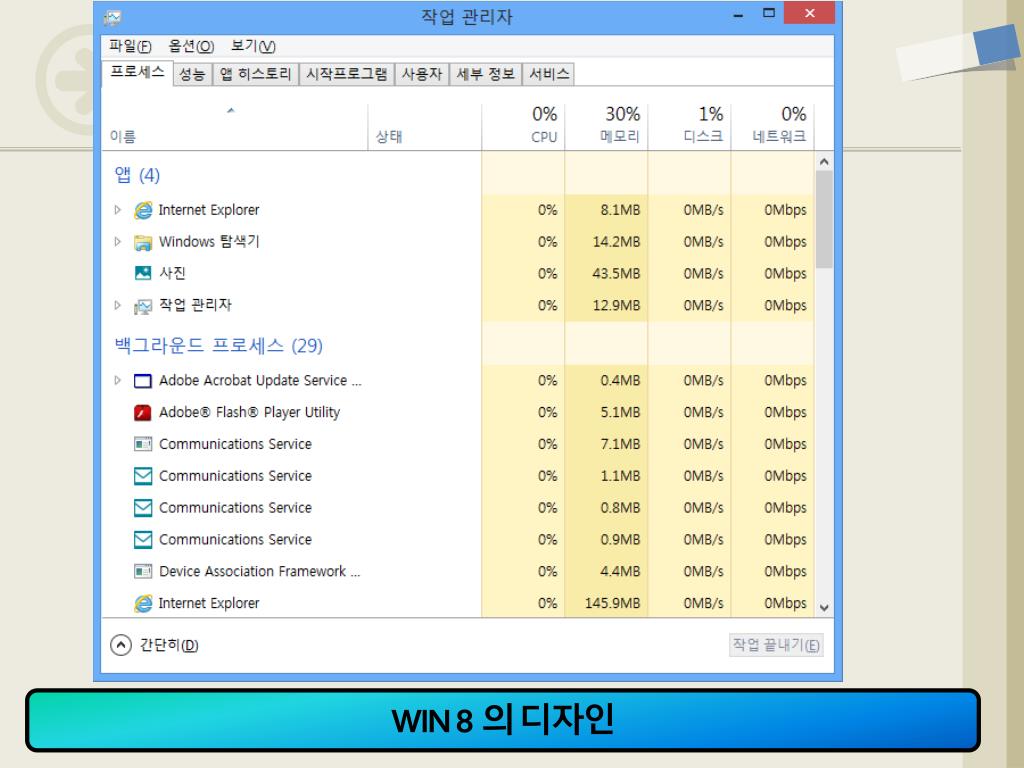The width and height of the screenshot is (1024, 768).
Task: Click the Communications Service 0.9MB mail icon
Action: (142, 539)
